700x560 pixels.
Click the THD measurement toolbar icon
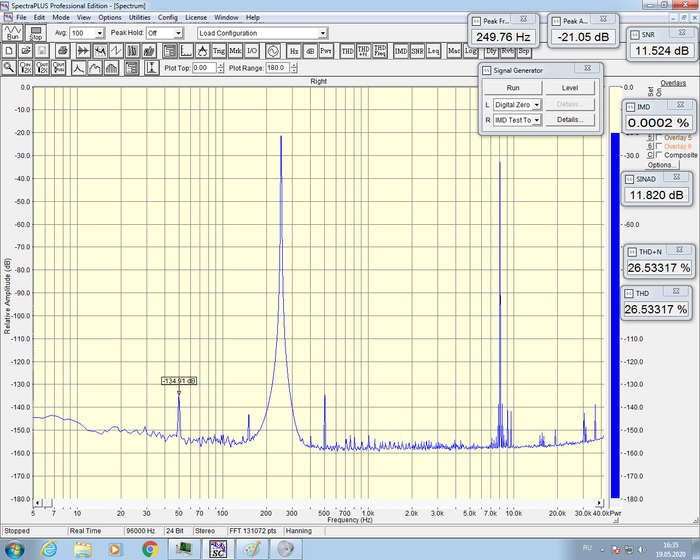pos(347,50)
